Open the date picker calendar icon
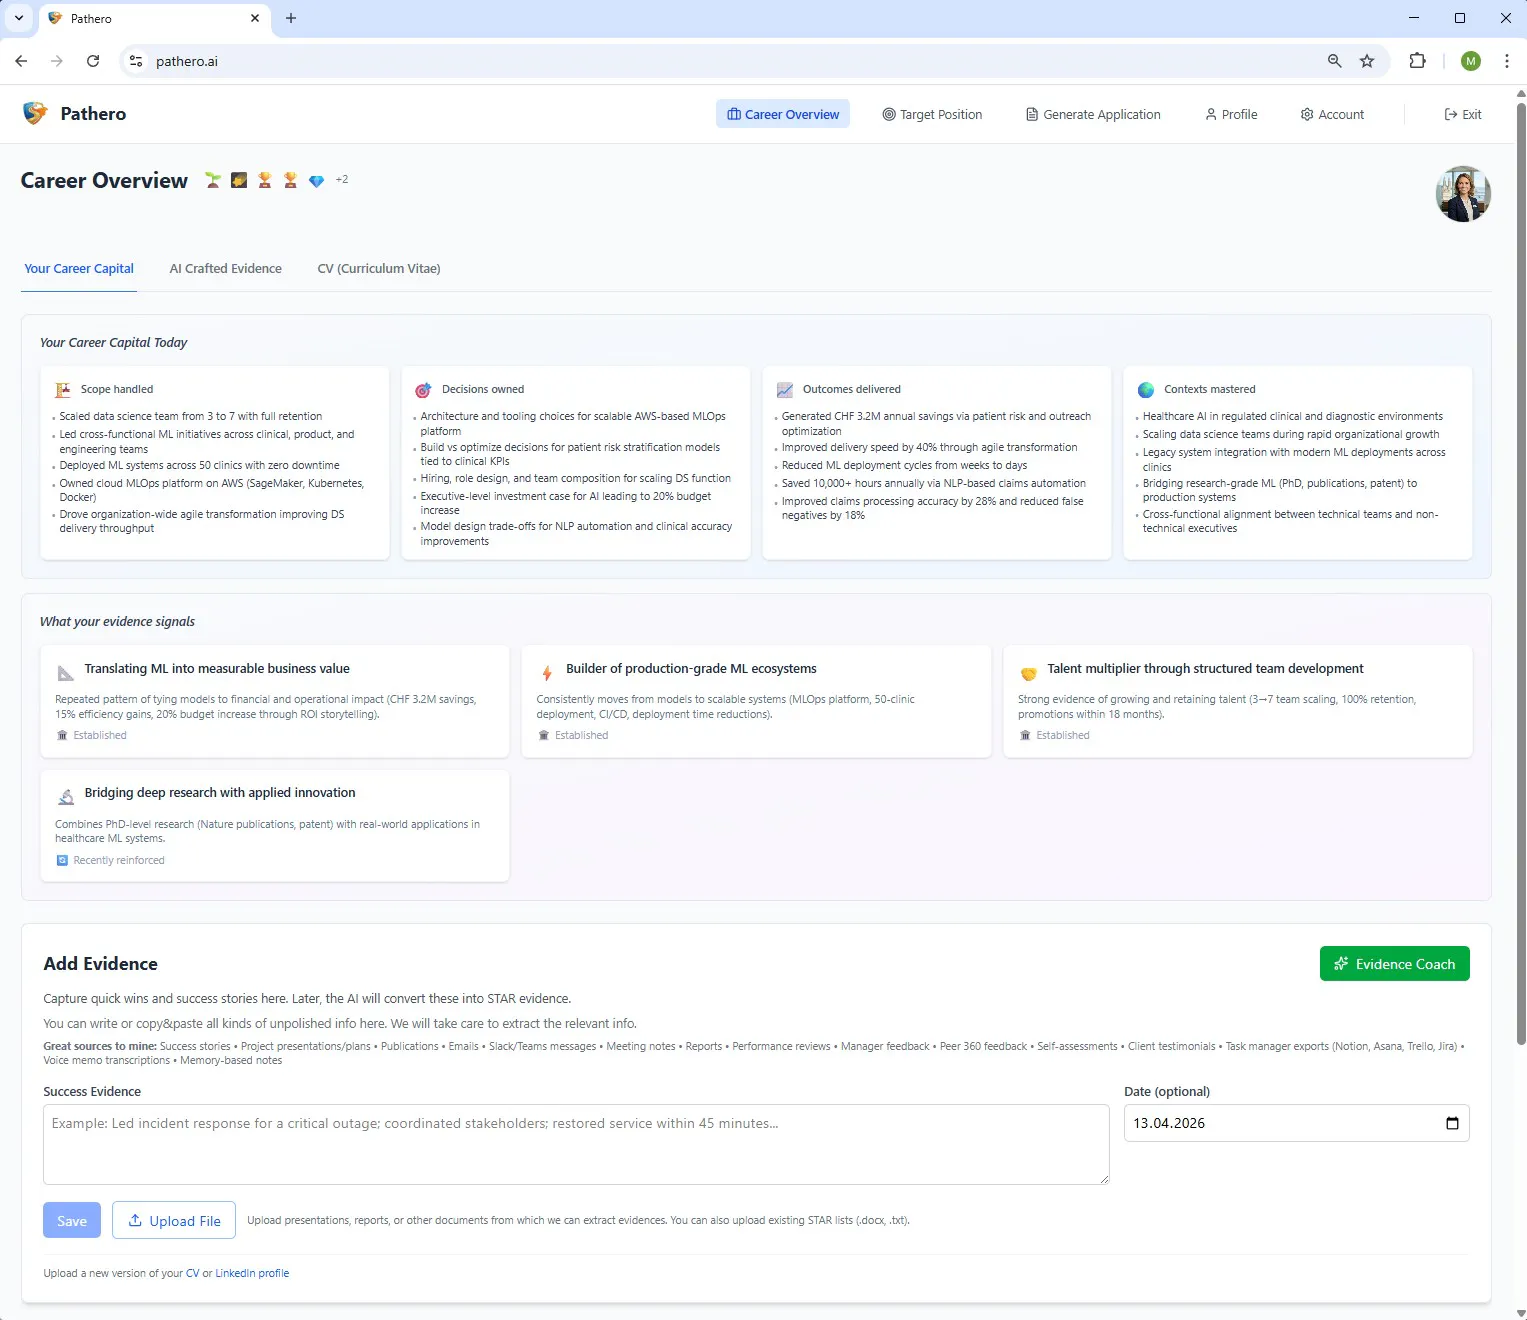Image resolution: width=1527 pixels, height=1320 pixels. pyautogui.click(x=1452, y=1123)
